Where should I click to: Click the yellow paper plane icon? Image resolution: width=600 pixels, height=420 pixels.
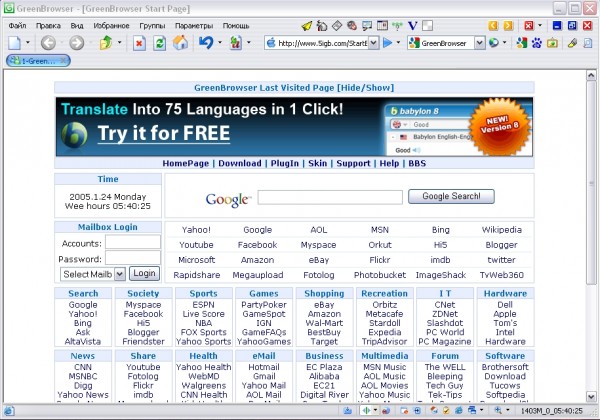coord(307,26)
